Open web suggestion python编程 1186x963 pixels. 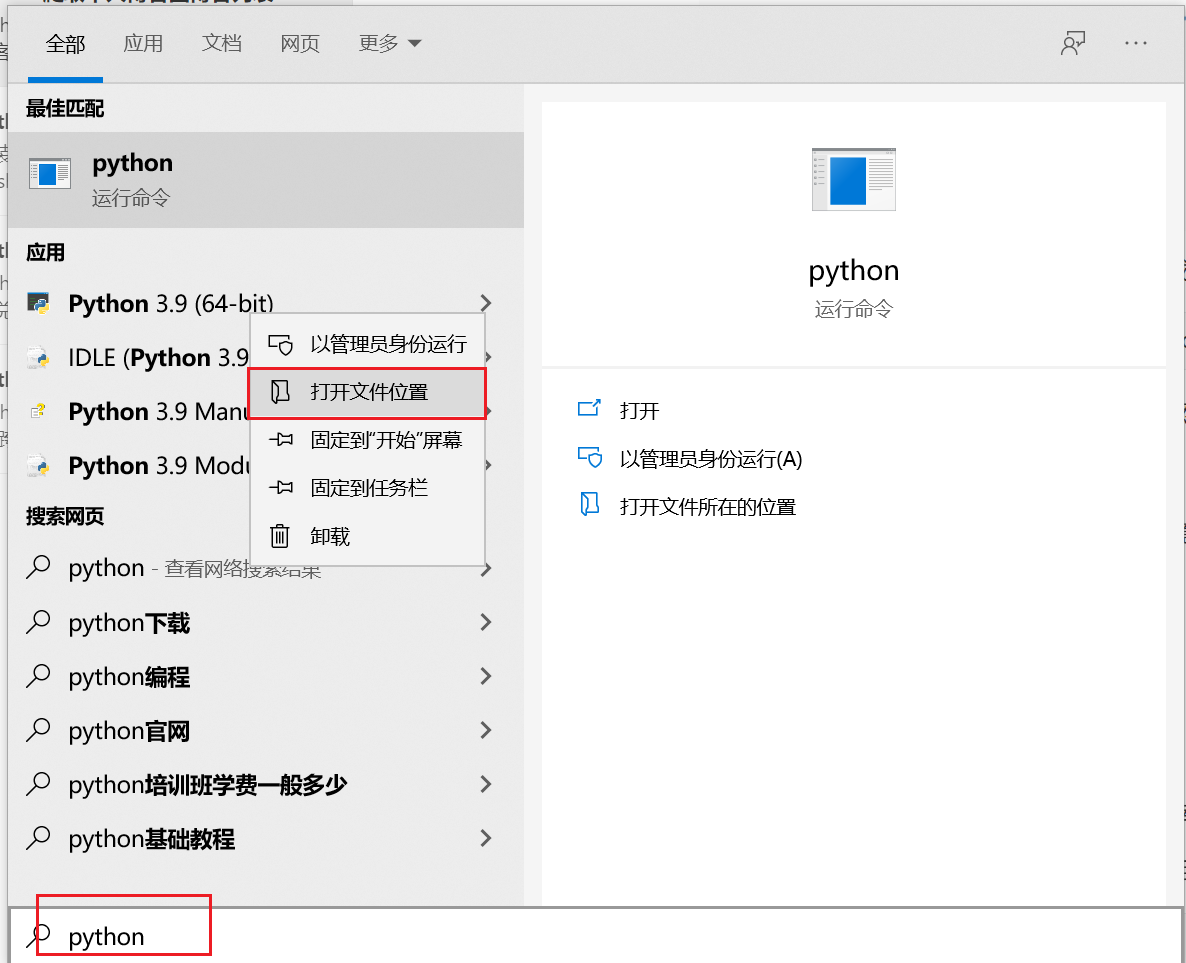(129, 677)
